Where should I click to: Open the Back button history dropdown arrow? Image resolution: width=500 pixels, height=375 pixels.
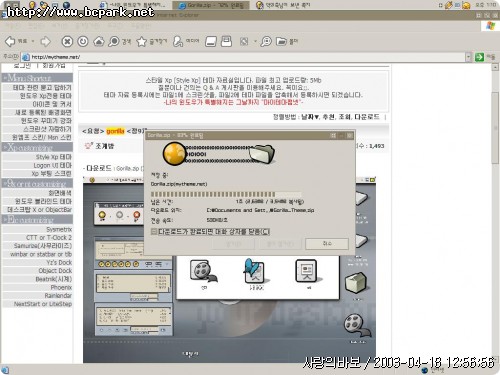(33, 41)
